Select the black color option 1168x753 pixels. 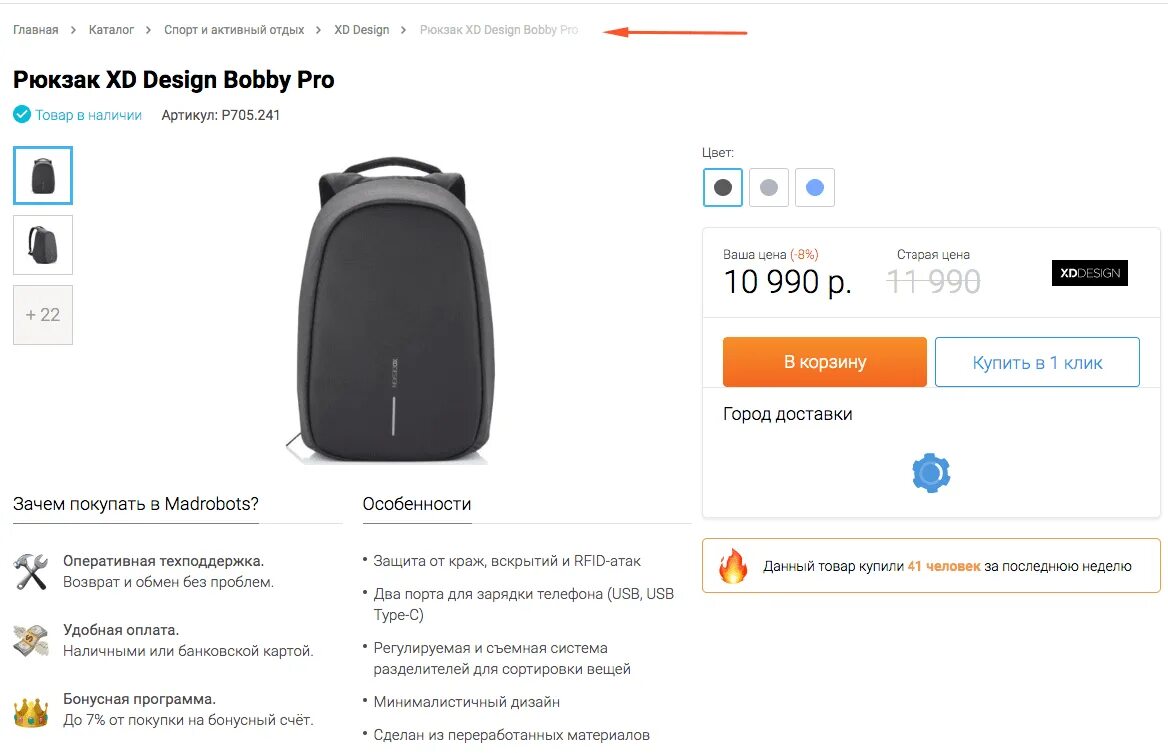(723, 187)
